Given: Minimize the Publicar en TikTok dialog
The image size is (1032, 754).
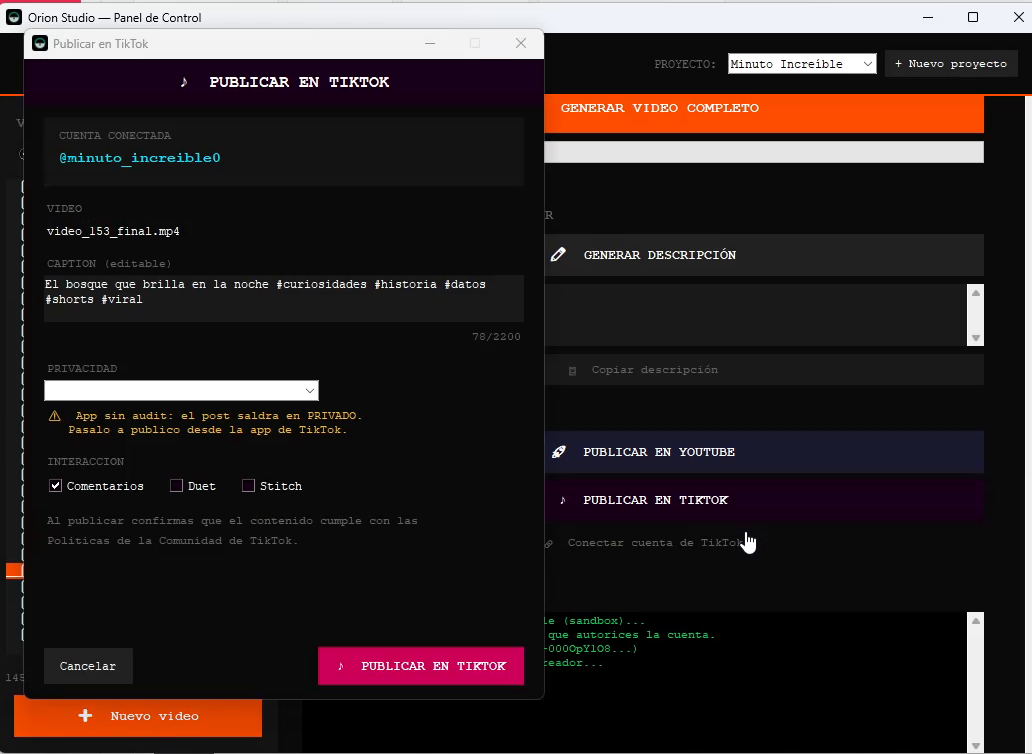Looking at the screenshot, I should 430,43.
